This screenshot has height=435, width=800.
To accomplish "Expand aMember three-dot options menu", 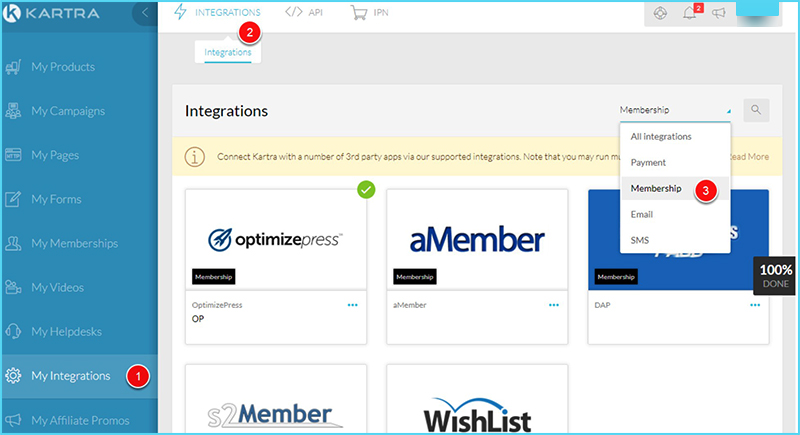I will pyautogui.click(x=554, y=305).
